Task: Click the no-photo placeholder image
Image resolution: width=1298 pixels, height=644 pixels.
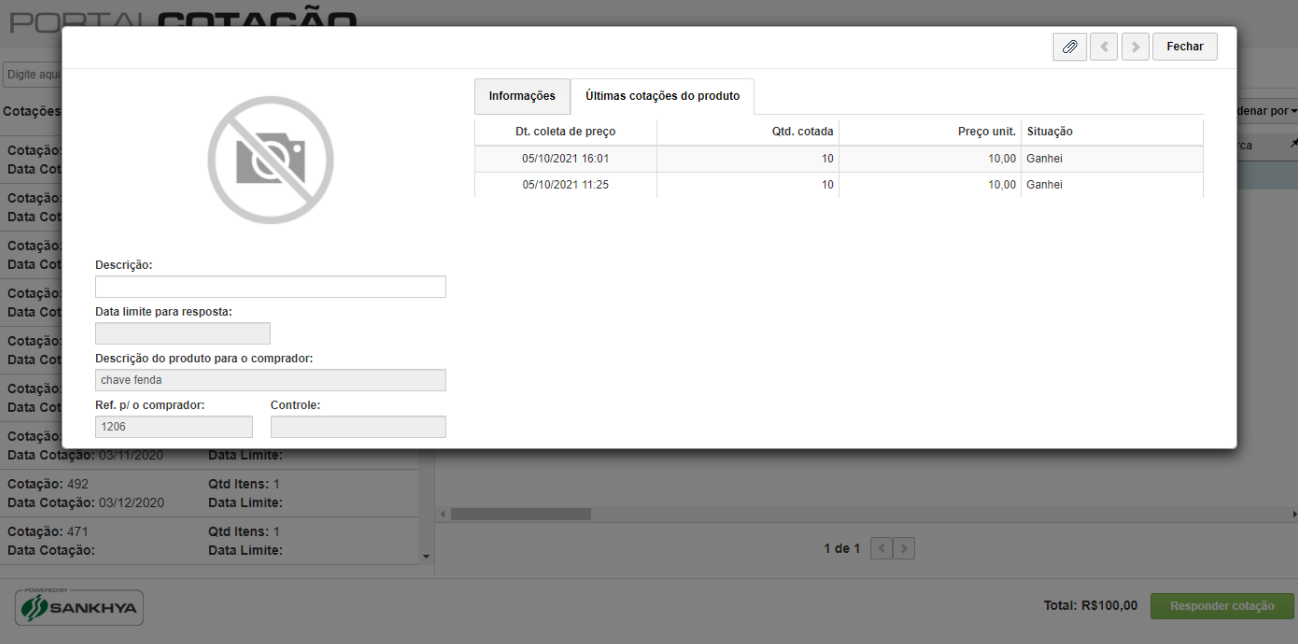Action: (270, 160)
